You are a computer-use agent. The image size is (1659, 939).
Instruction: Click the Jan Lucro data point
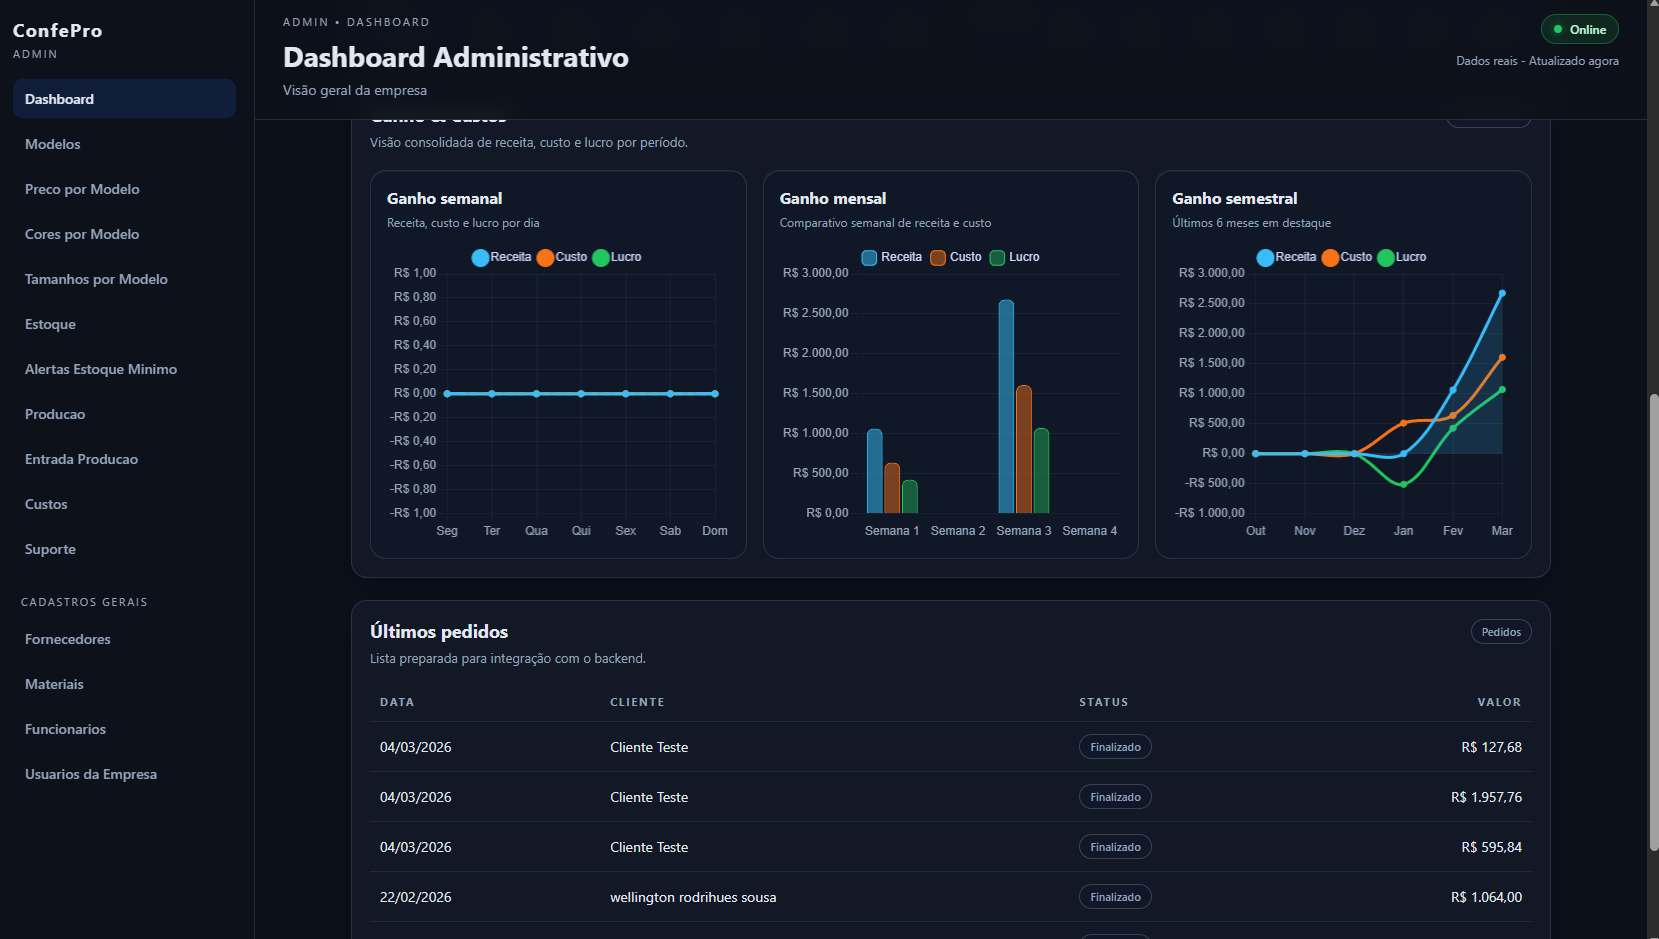coord(1404,484)
